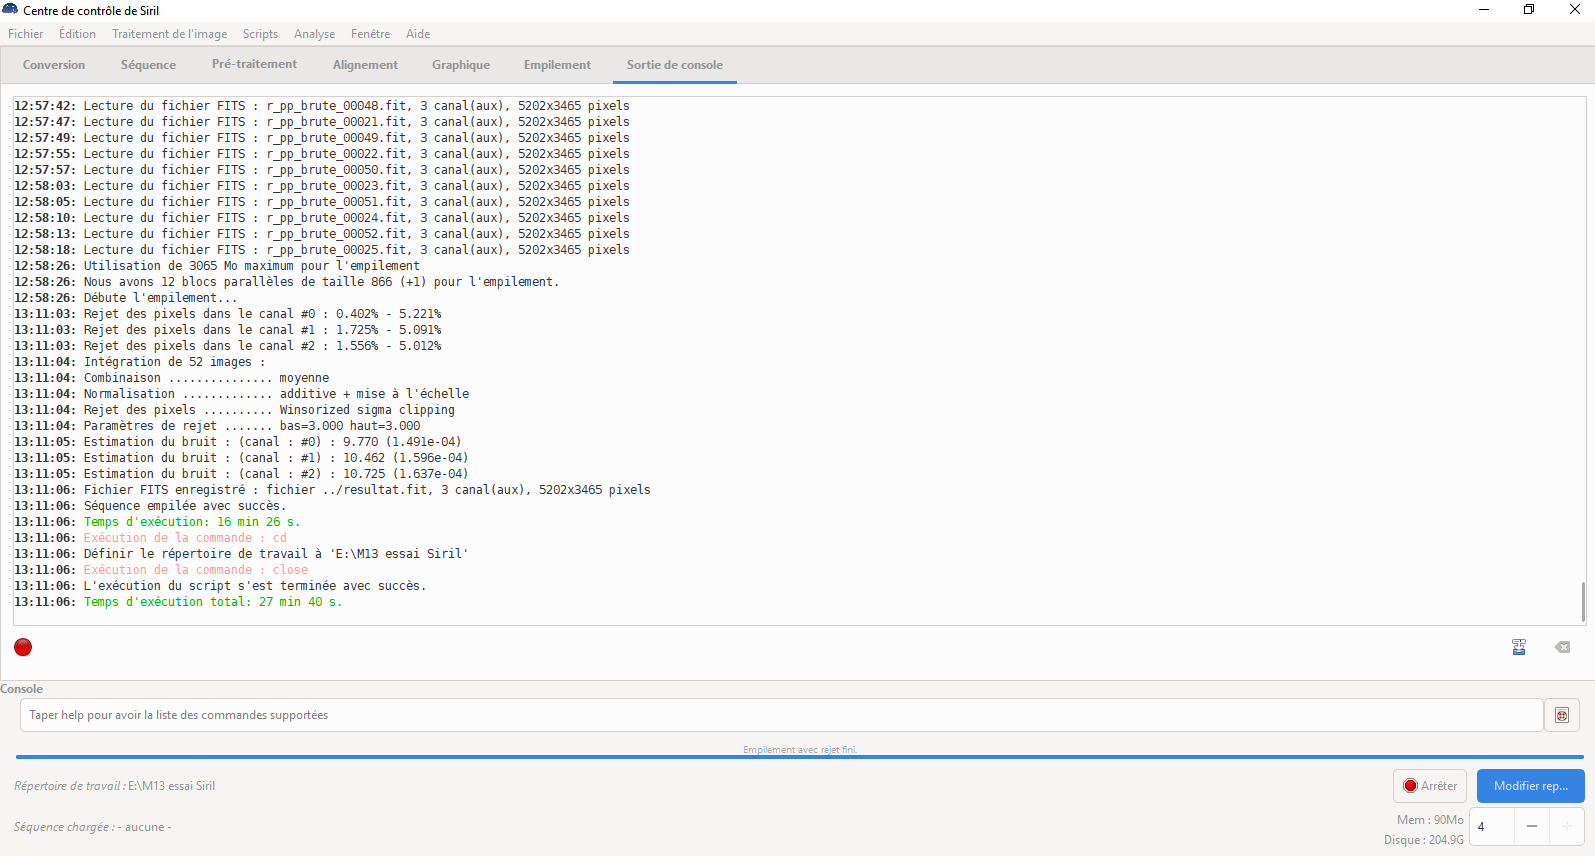Increase the thread count with plus

coord(1567,827)
